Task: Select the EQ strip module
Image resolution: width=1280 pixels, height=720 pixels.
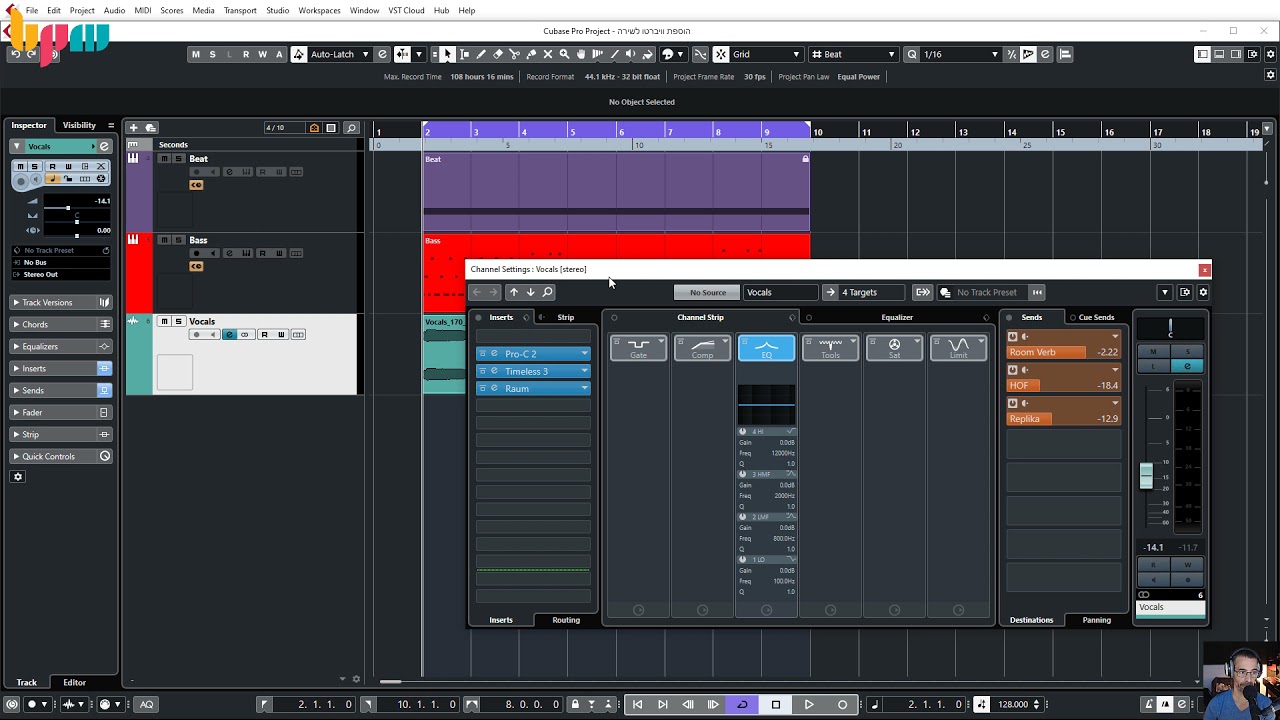Action: tap(766, 347)
